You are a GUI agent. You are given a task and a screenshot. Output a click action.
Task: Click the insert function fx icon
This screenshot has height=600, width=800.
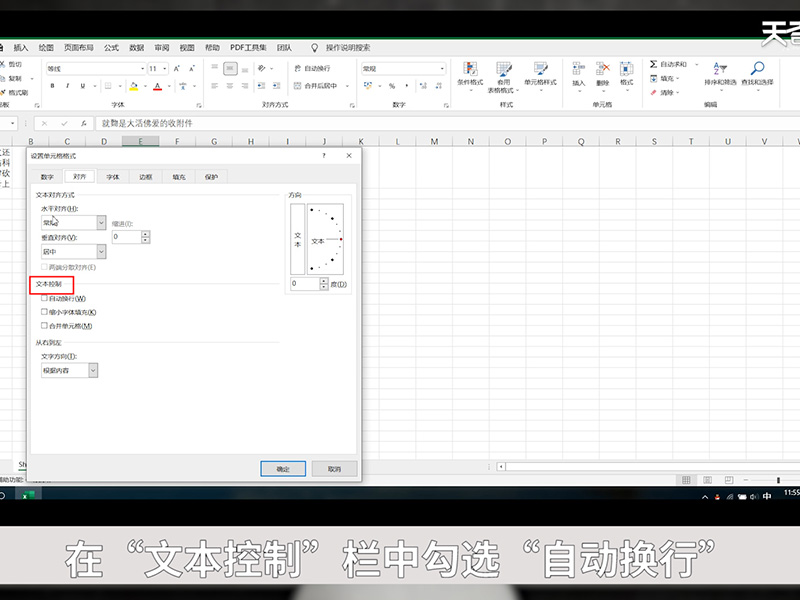click(83, 123)
